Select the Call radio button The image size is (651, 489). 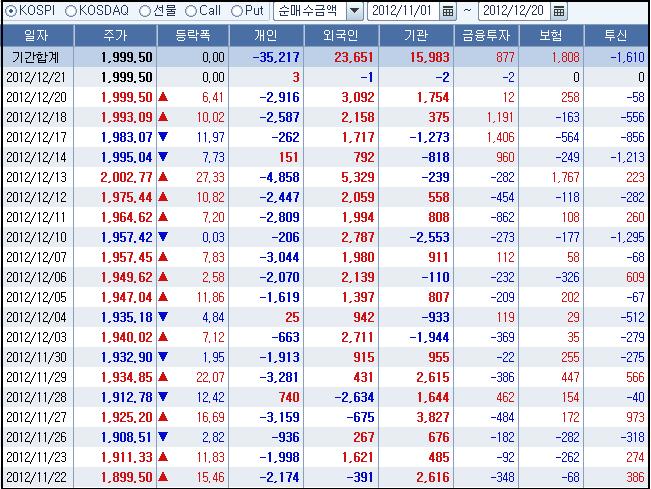pyautogui.click(x=191, y=11)
